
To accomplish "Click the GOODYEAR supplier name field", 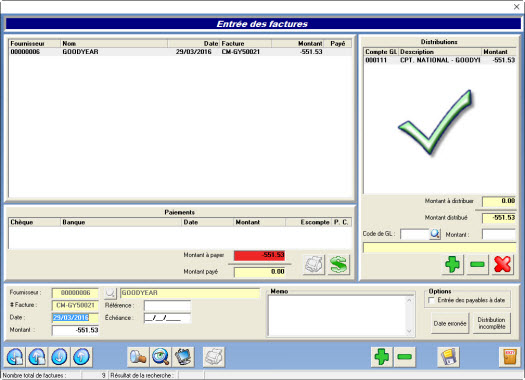I will click(x=190, y=293).
